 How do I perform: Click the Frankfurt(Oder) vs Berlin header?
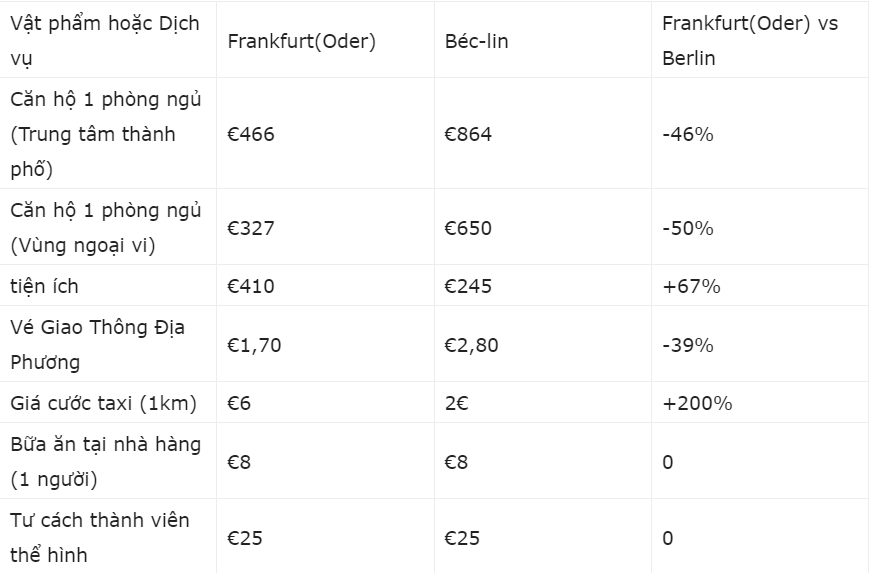(x=750, y=40)
